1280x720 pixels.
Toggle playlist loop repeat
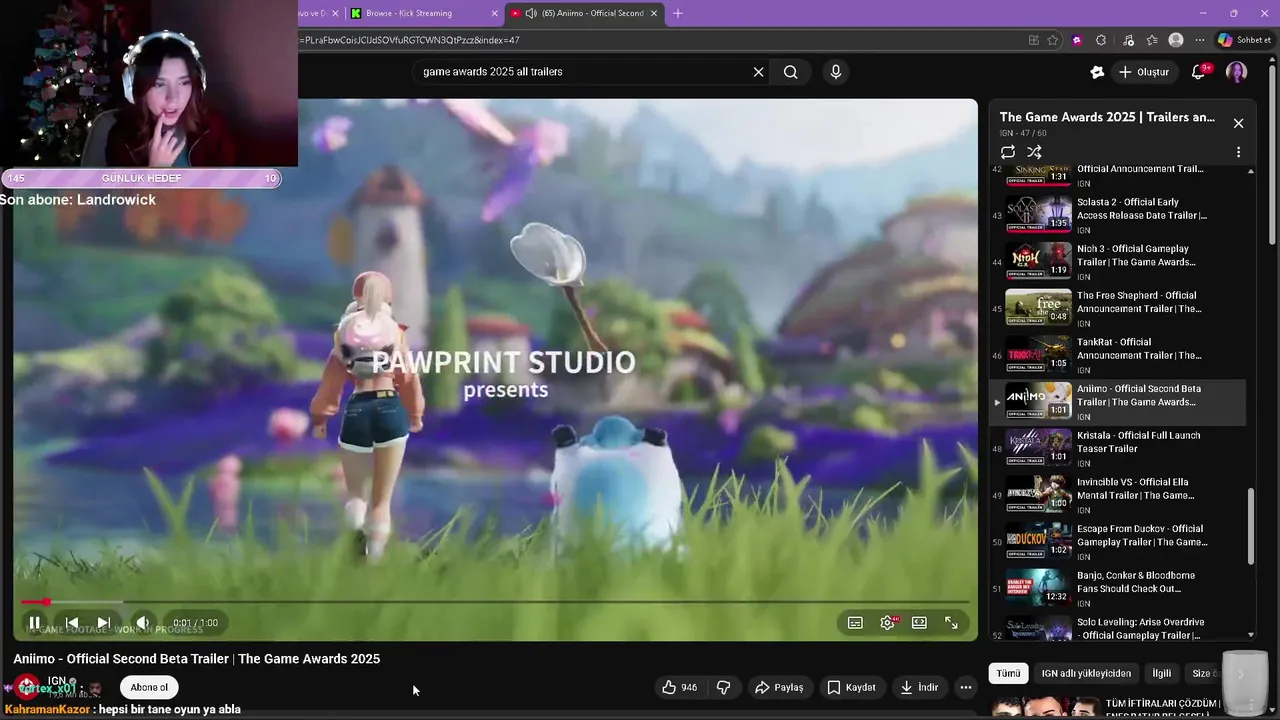pyautogui.click(x=1008, y=152)
